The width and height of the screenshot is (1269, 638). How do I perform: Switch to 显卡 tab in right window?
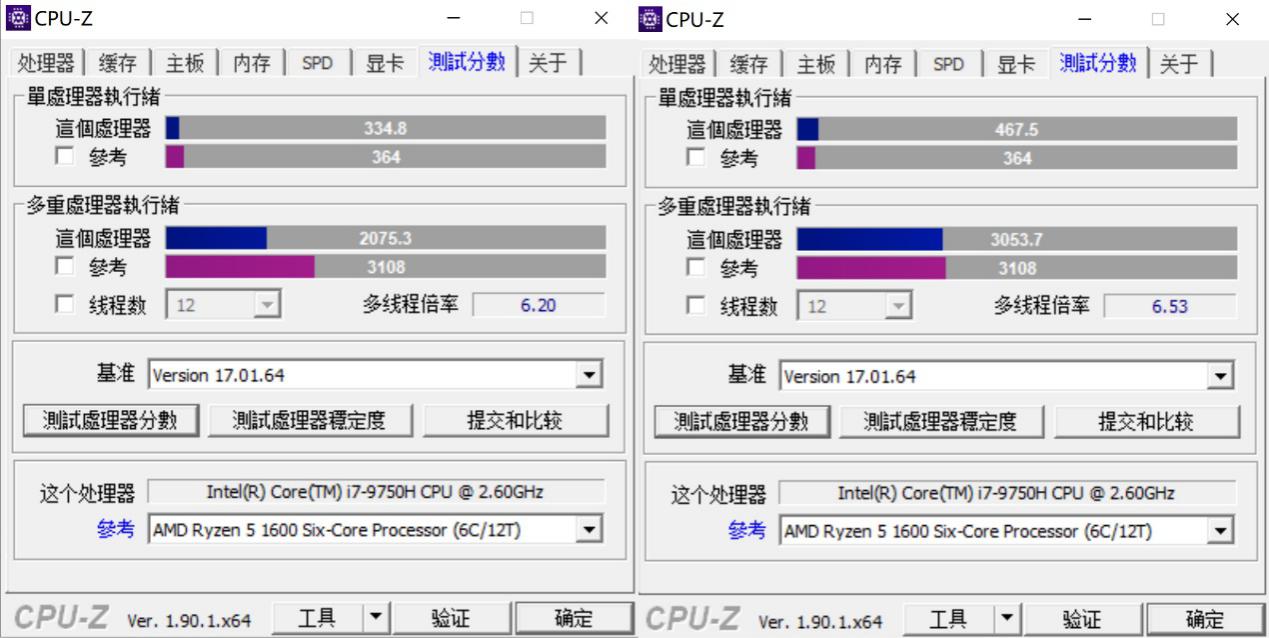pyautogui.click(x=1017, y=63)
